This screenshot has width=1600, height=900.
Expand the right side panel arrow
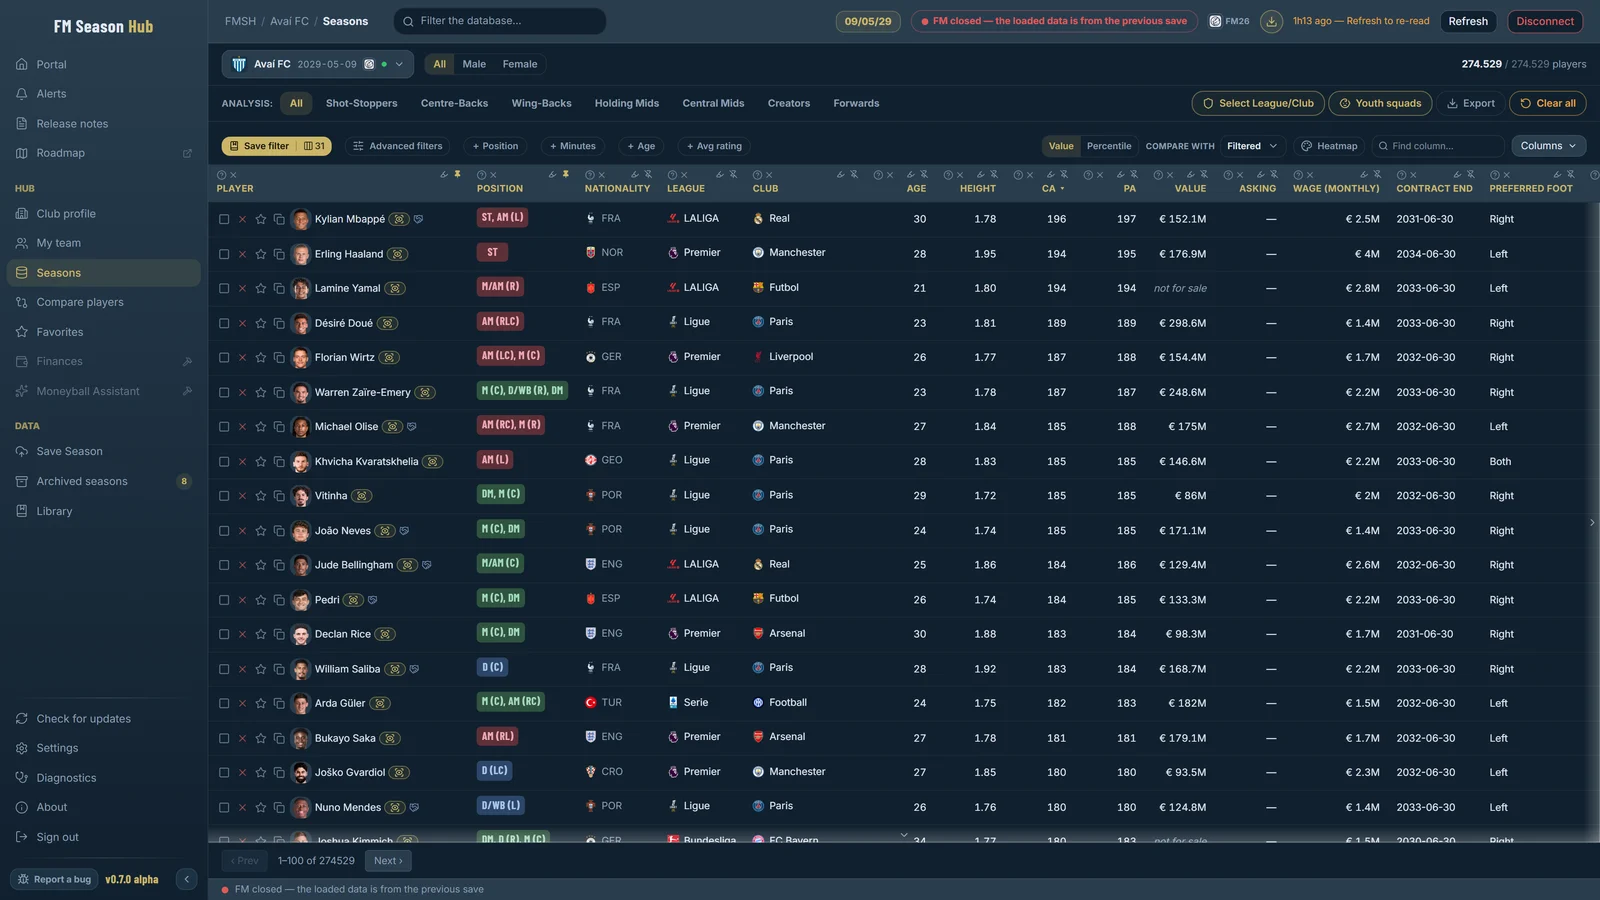pyautogui.click(x=1592, y=522)
